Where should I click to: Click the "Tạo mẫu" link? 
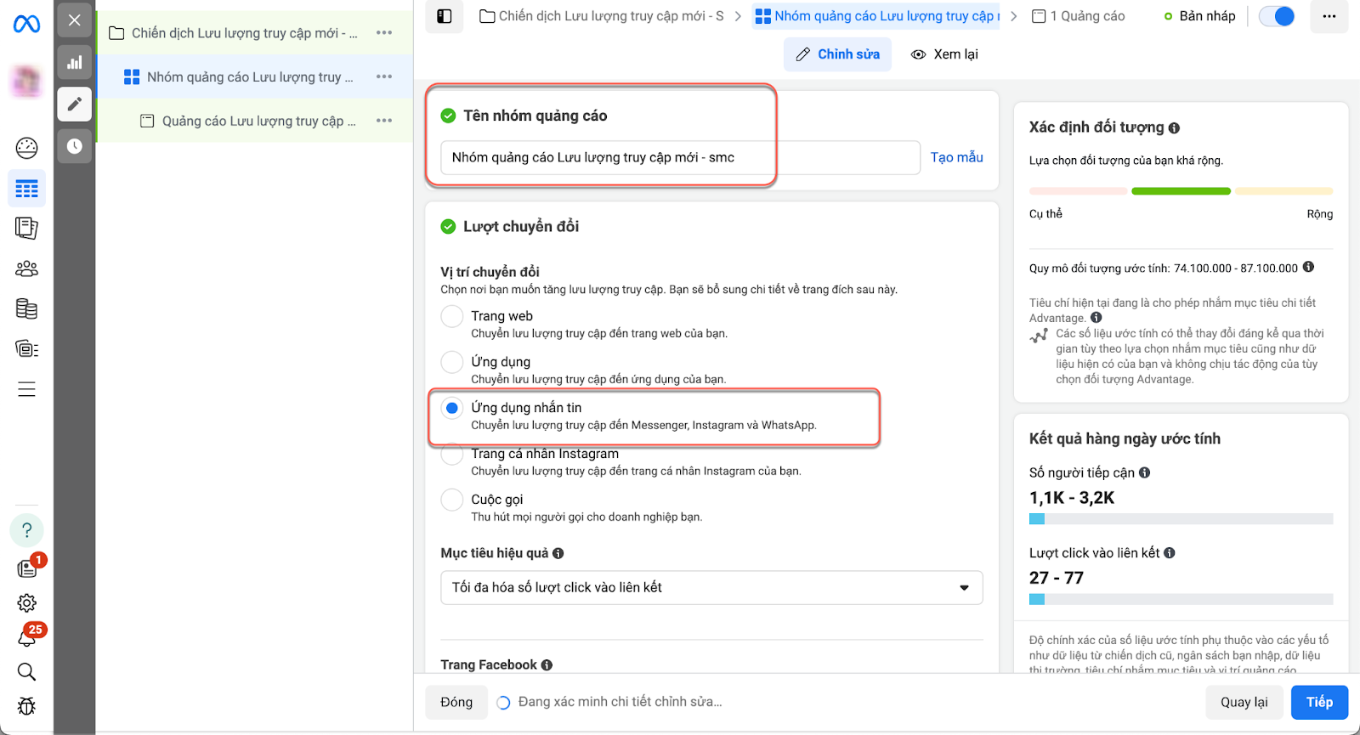[956, 157]
